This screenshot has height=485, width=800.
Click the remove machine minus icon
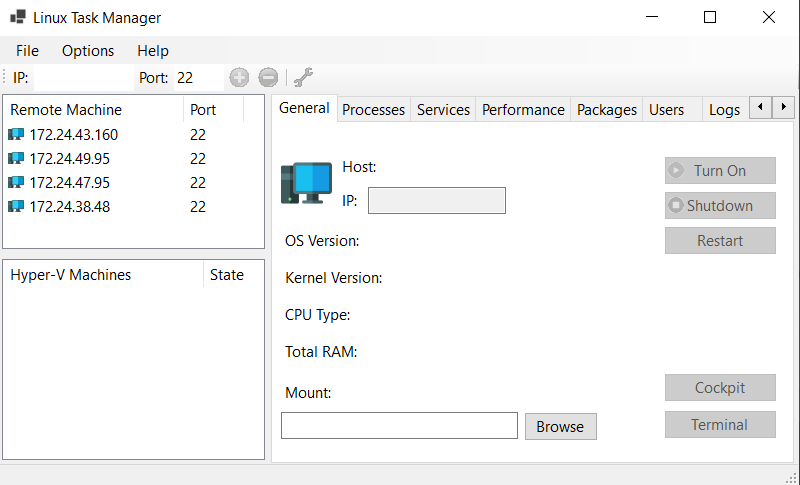pyautogui.click(x=268, y=77)
